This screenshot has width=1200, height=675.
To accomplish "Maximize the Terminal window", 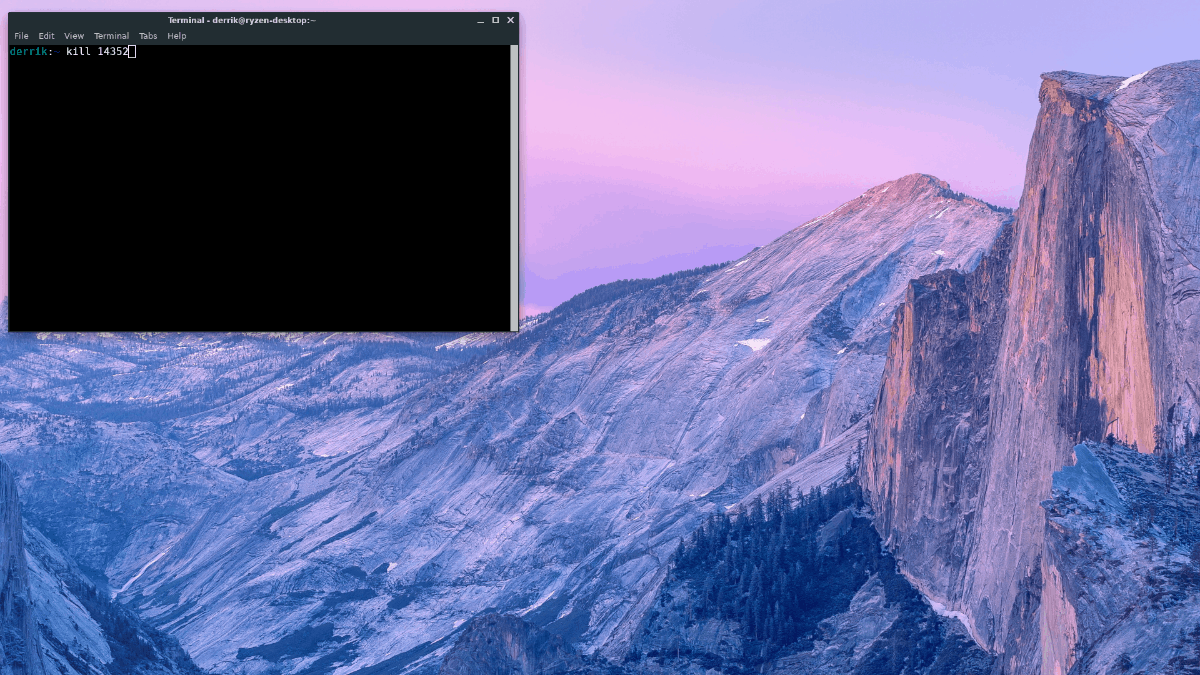I will pyautogui.click(x=495, y=20).
